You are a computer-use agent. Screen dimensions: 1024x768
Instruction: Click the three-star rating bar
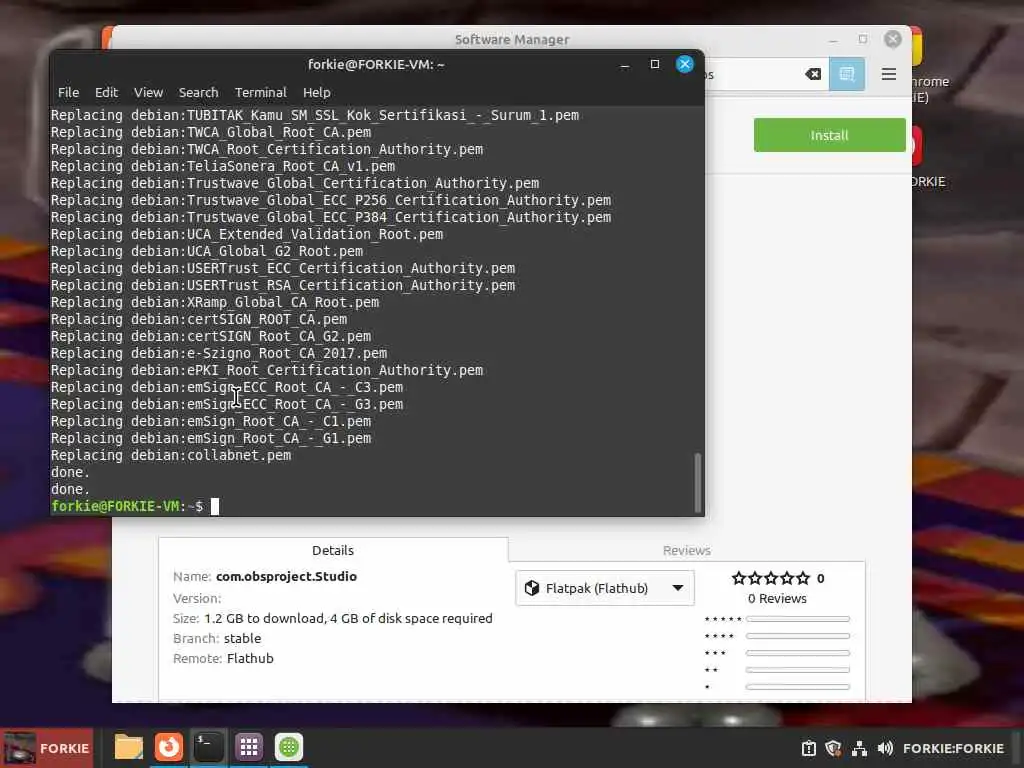pos(797,652)
